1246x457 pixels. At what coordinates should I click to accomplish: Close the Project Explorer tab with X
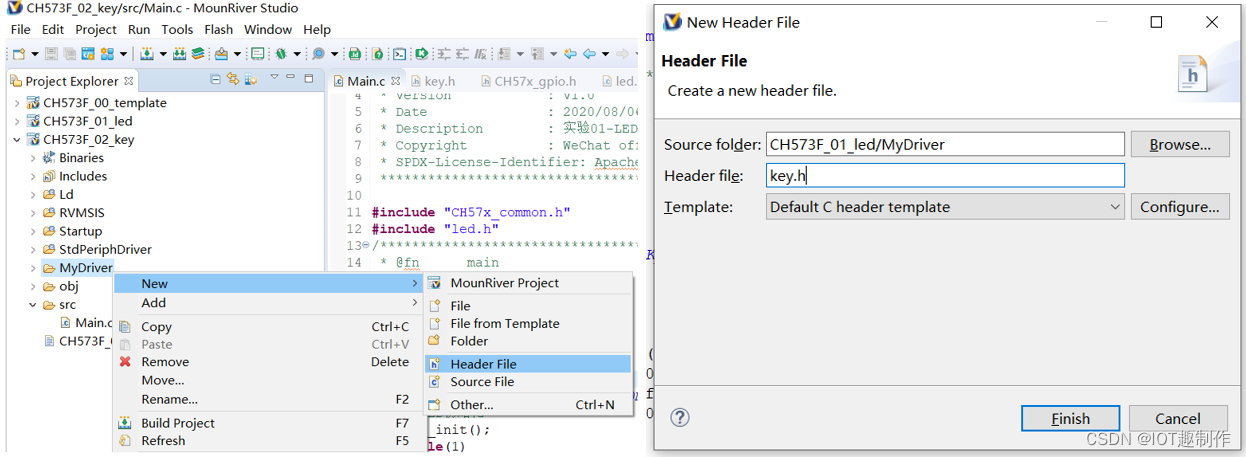129,80
